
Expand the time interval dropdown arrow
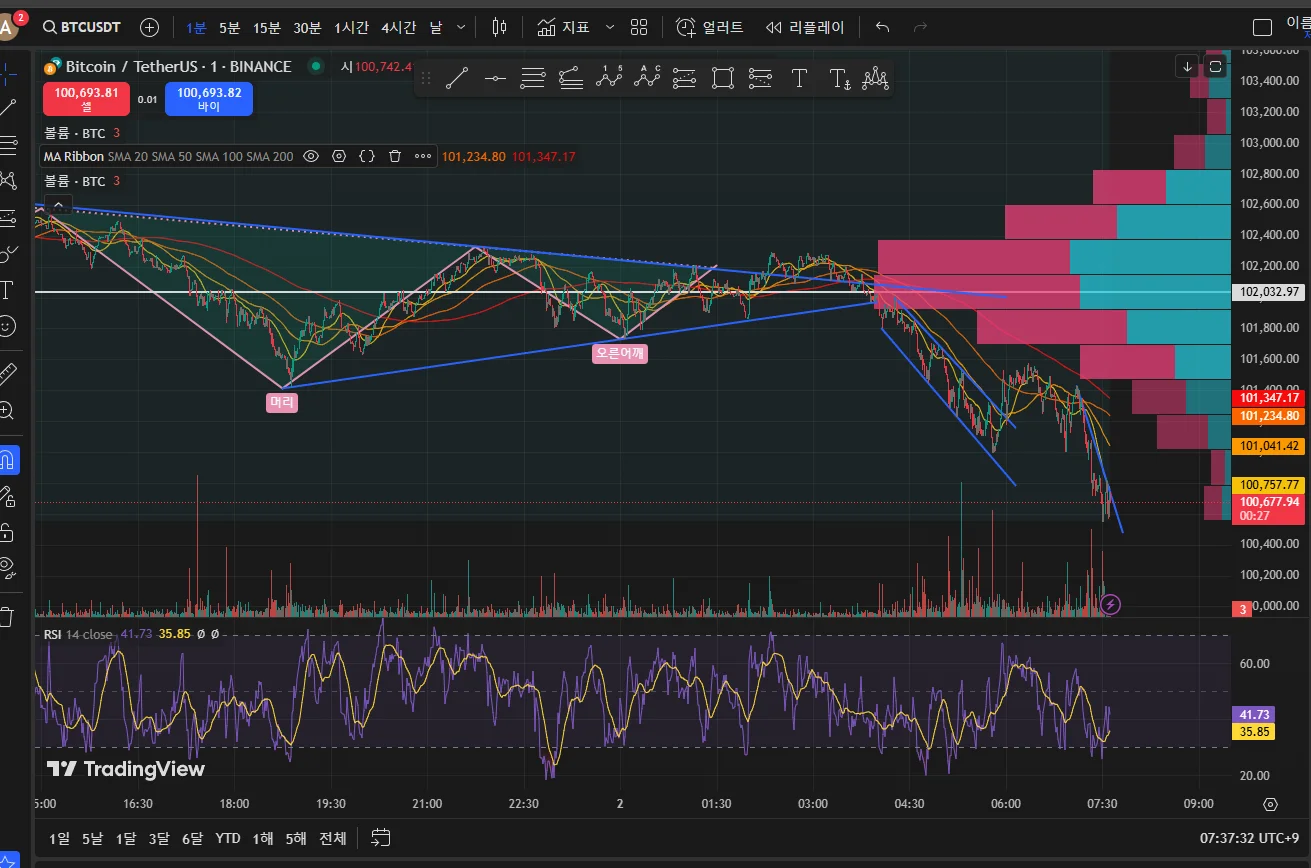(x=460, y=27)
